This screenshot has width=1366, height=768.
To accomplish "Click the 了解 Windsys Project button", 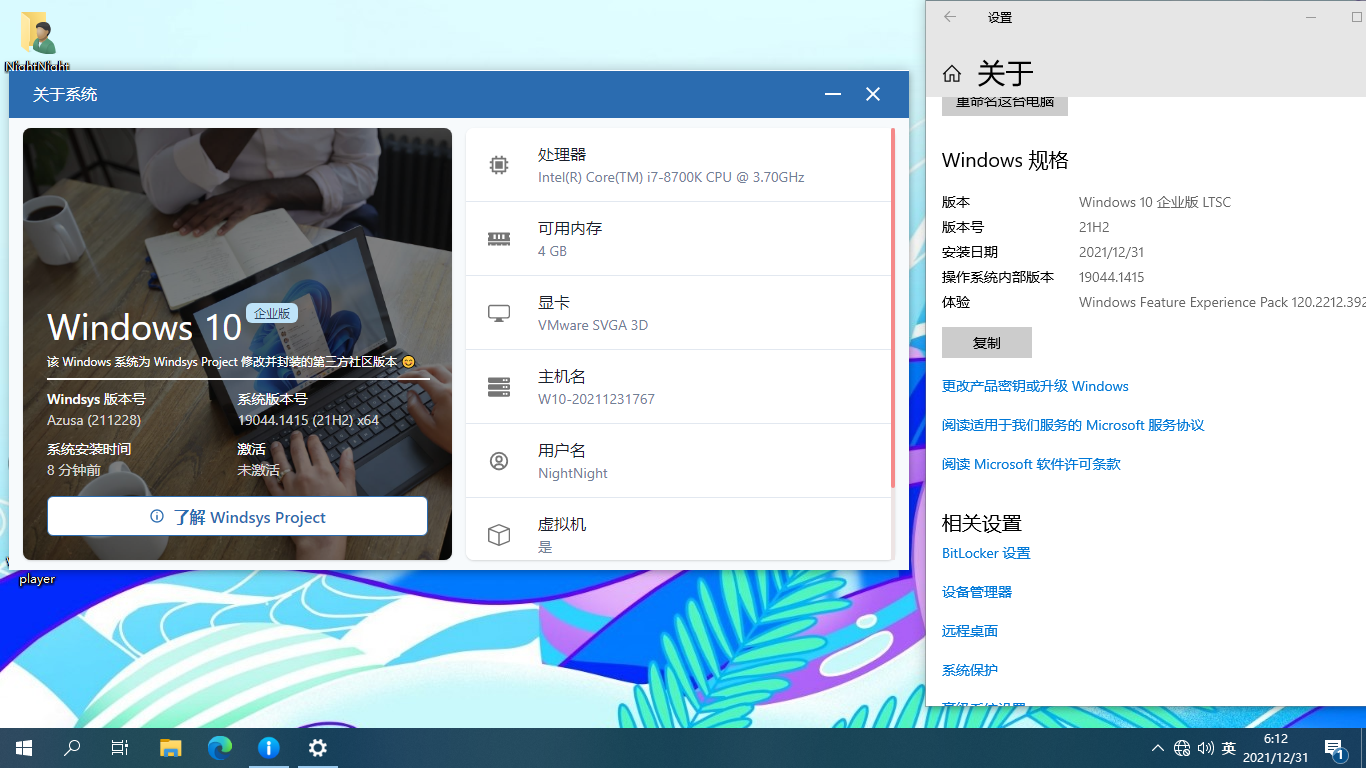I will (x=237, y=517).
